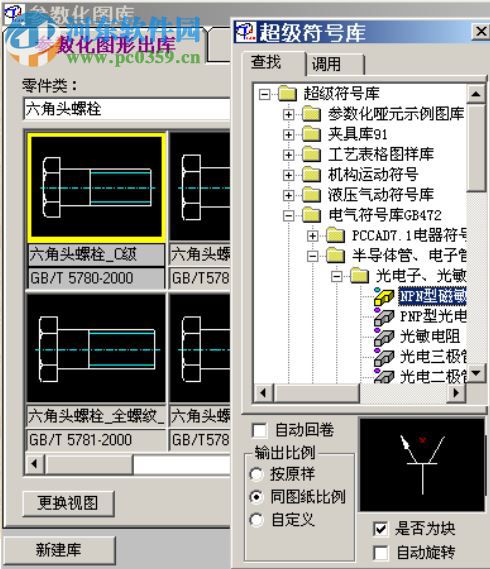
Task: Click the GB/T 5781-2000 label
Action: coord(97,440)
